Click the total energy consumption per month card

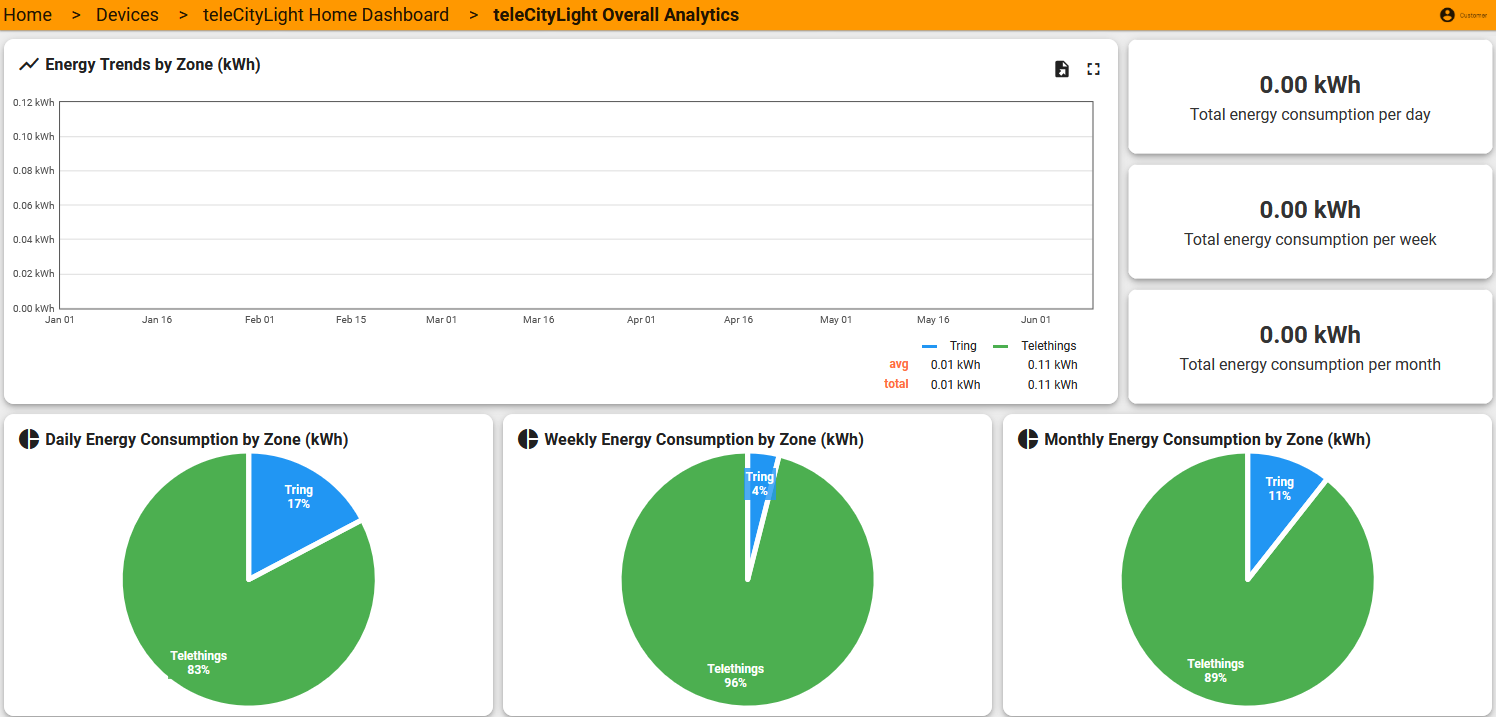point(1310,347)
